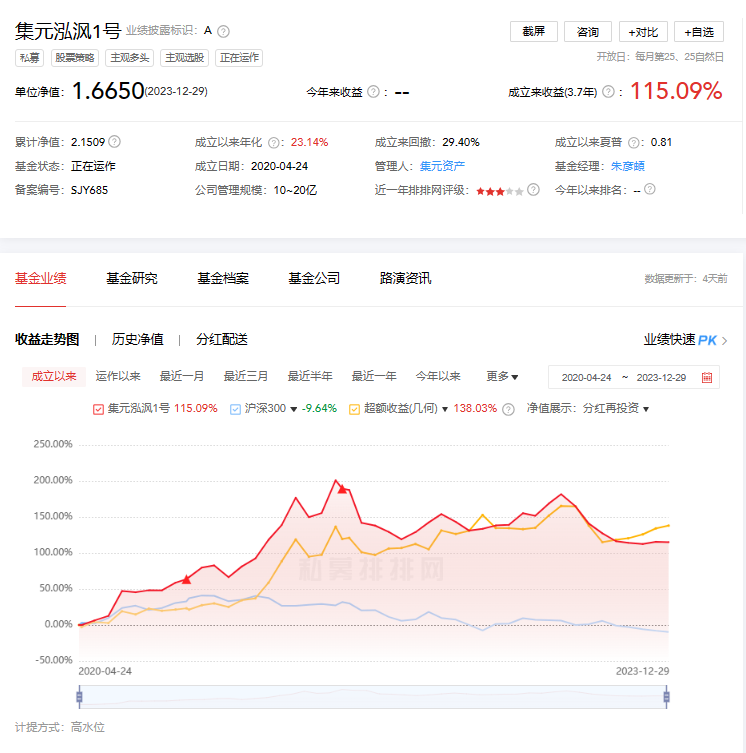
Task: Click help icon beside 今年来收益
Action: 373,92
